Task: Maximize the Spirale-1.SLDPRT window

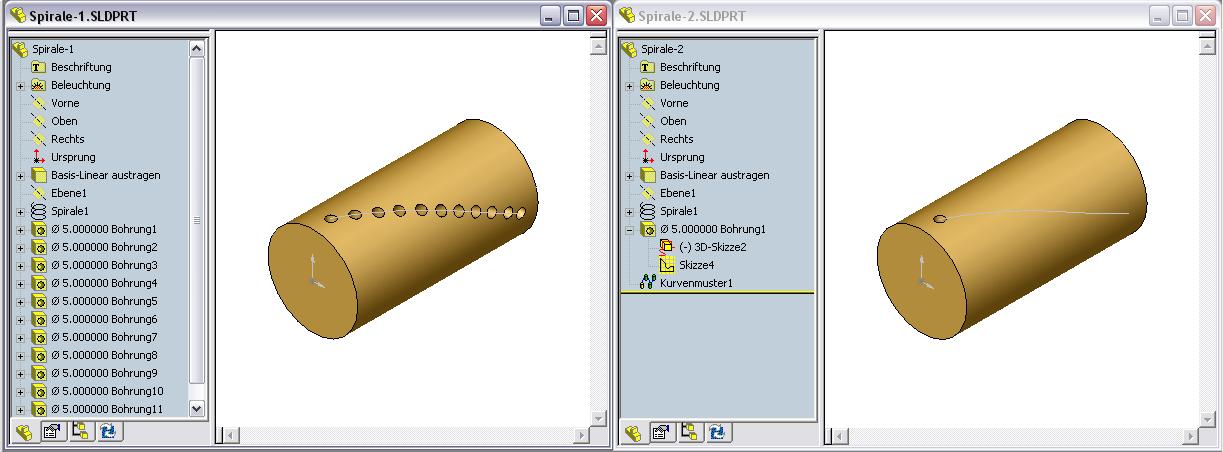Action: click(574, 16)
